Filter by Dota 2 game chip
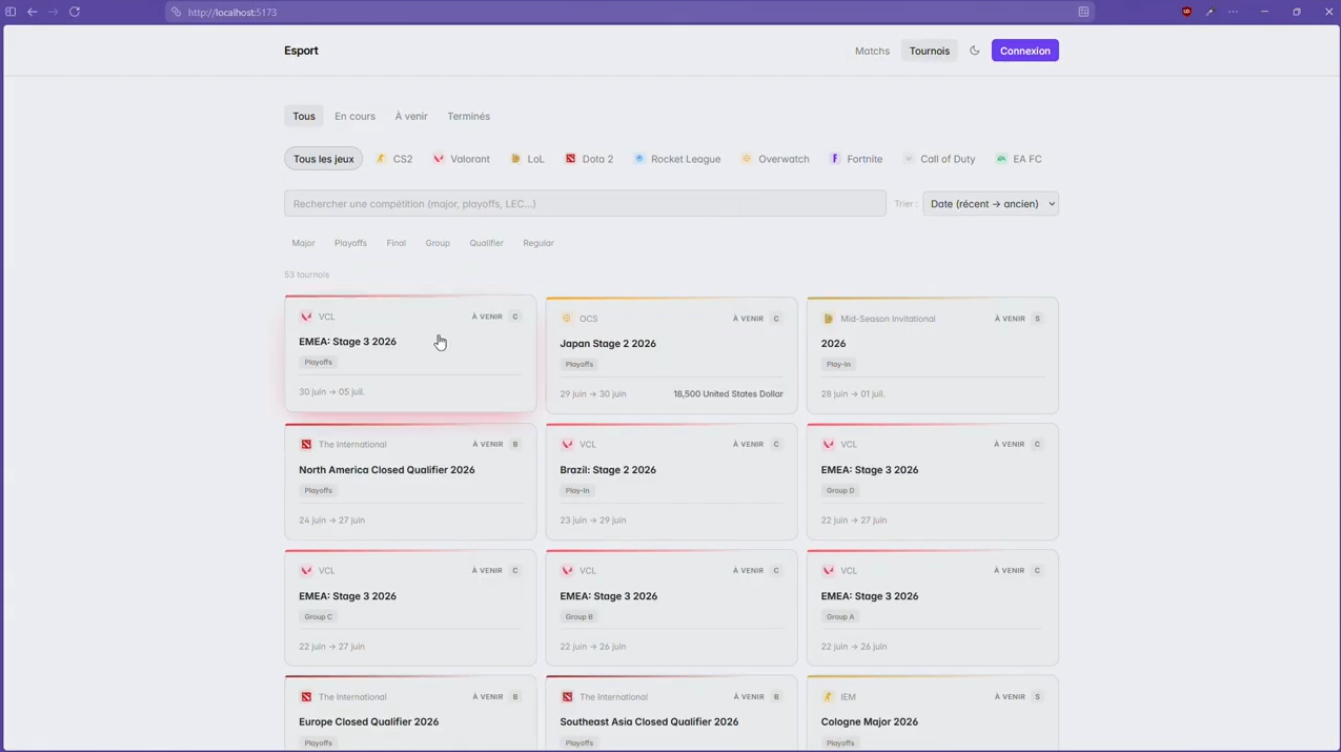This screenshot has height=752, width=1341. (x=589, y=159)
